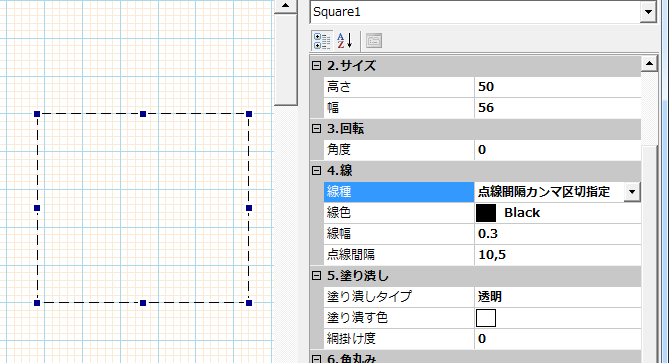Click the canvas vertical scrollbar thumb
Image resolution: width=669 pixels, height=363 pixels.
tap(285, 59)
